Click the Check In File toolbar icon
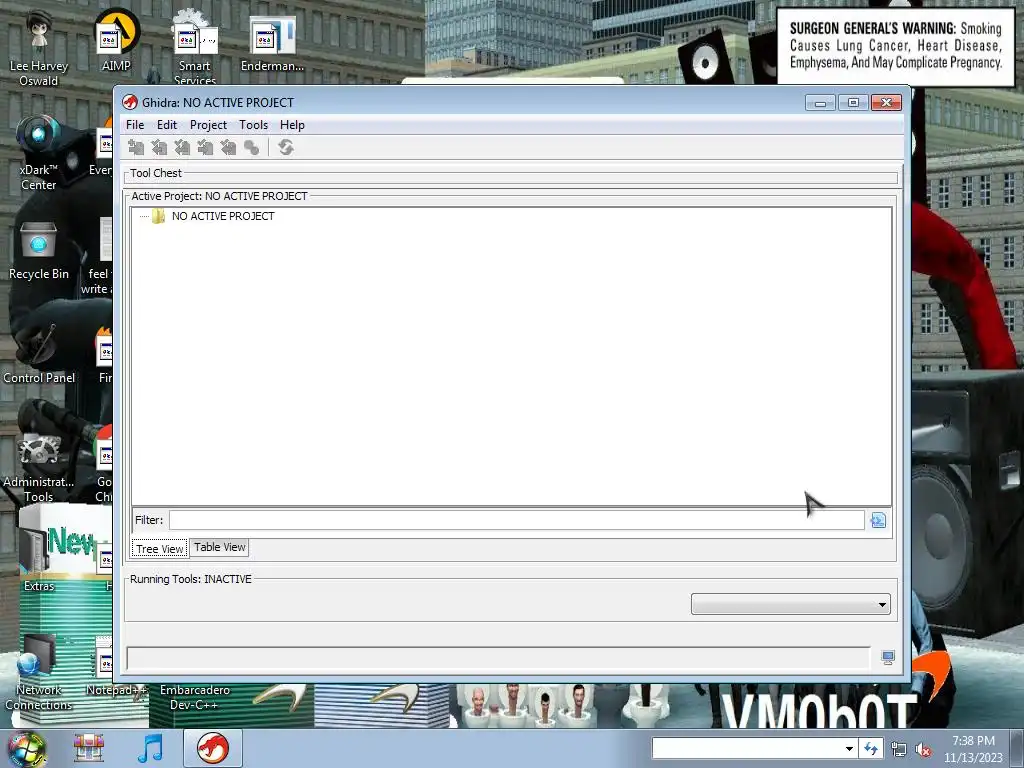 click(x=205, y=148)
